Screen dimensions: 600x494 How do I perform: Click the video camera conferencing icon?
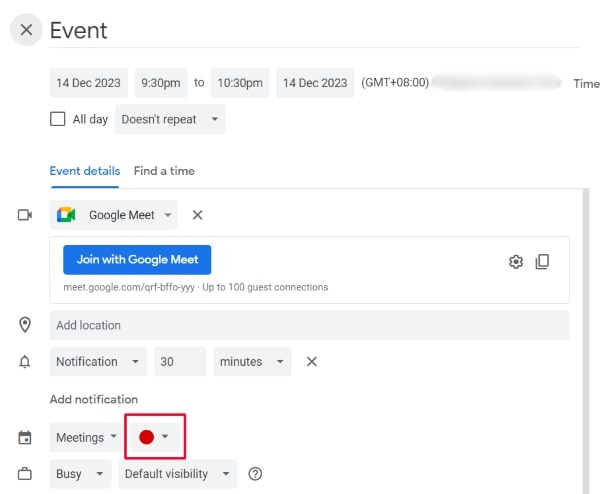[x=25, y=215]
